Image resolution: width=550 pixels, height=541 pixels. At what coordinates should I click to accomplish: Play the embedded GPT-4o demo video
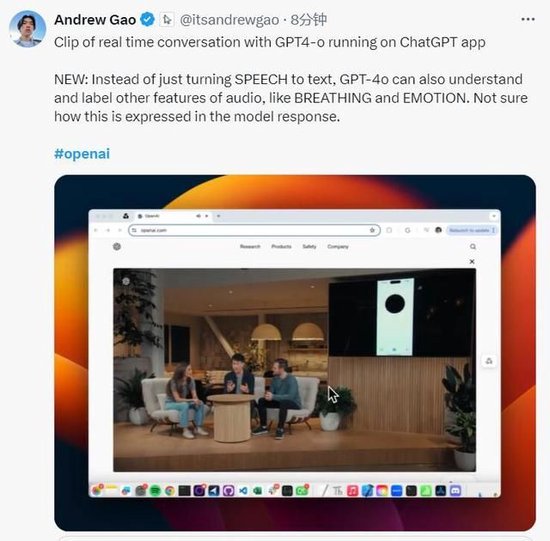[294, 370]
